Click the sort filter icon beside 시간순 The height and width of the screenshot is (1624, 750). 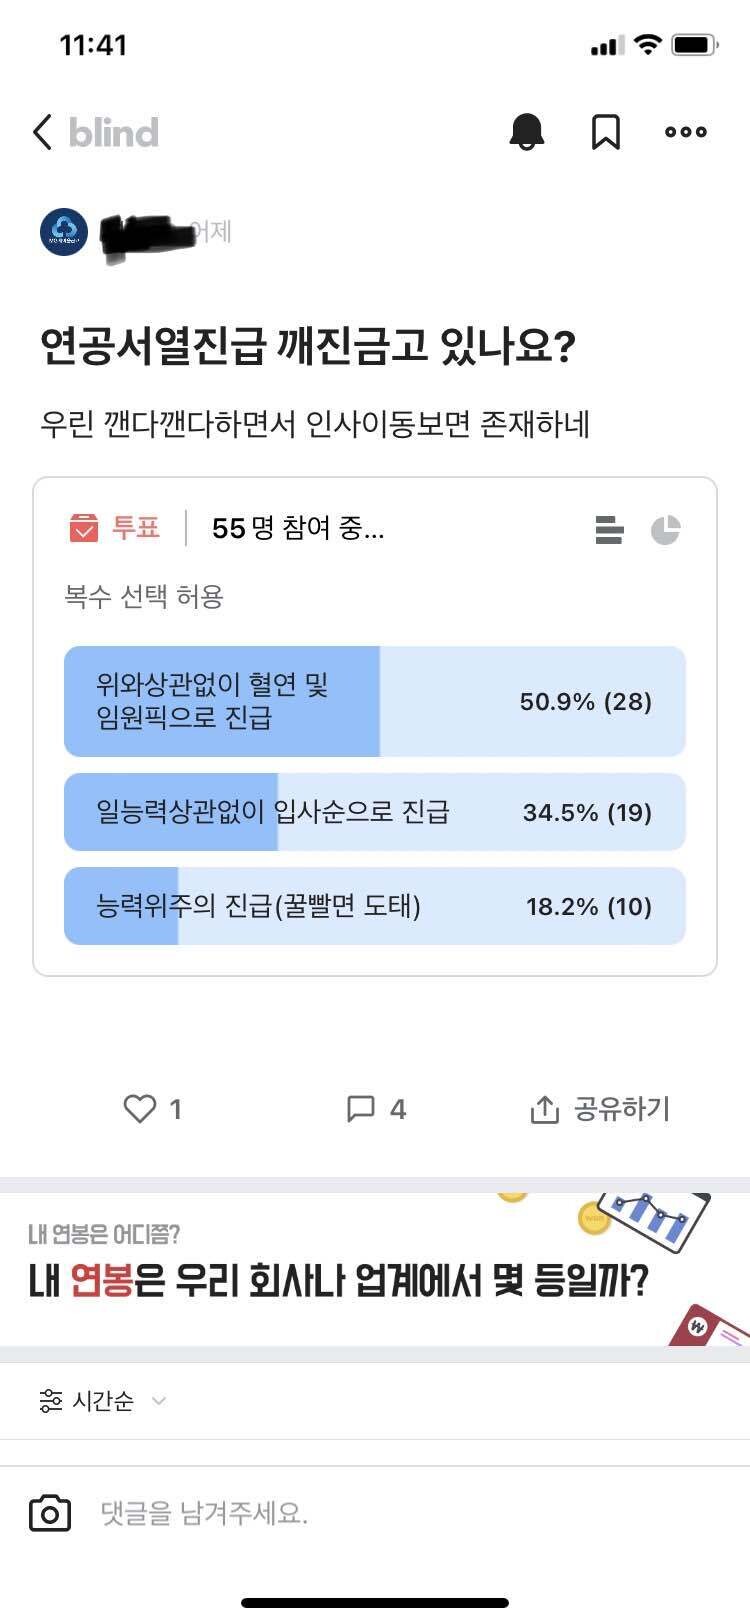(x=49, y=1401)
